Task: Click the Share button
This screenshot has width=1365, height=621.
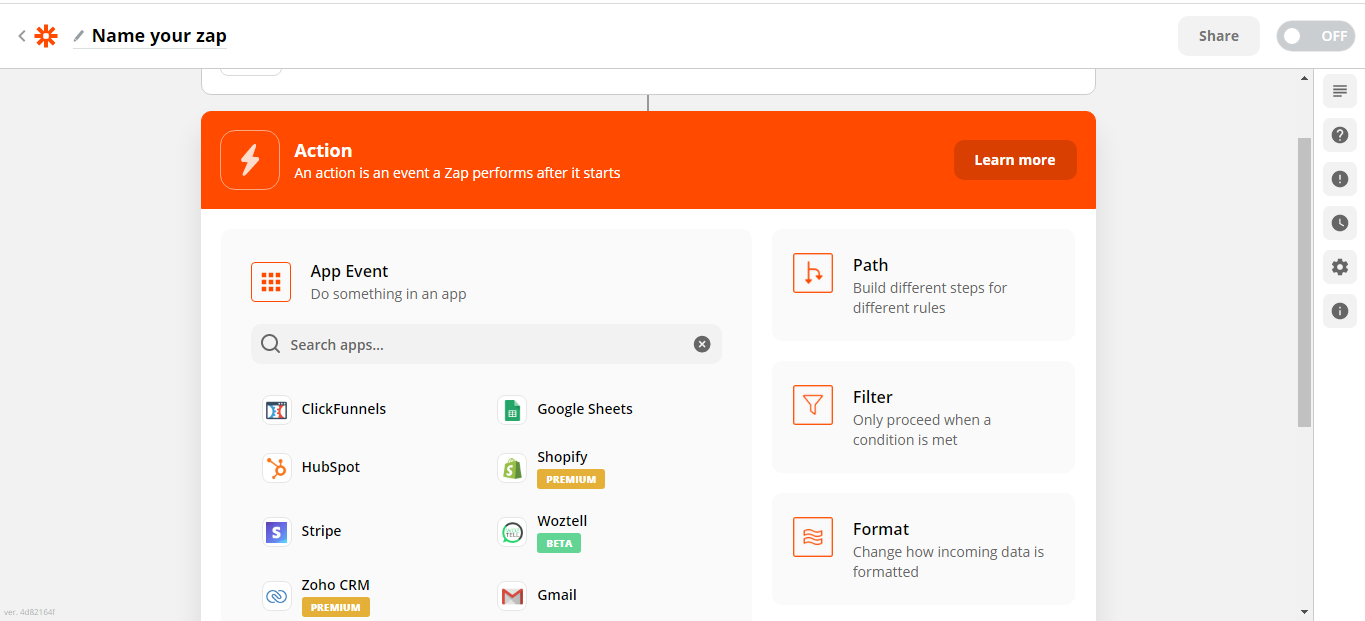Action: (1218, 36)
